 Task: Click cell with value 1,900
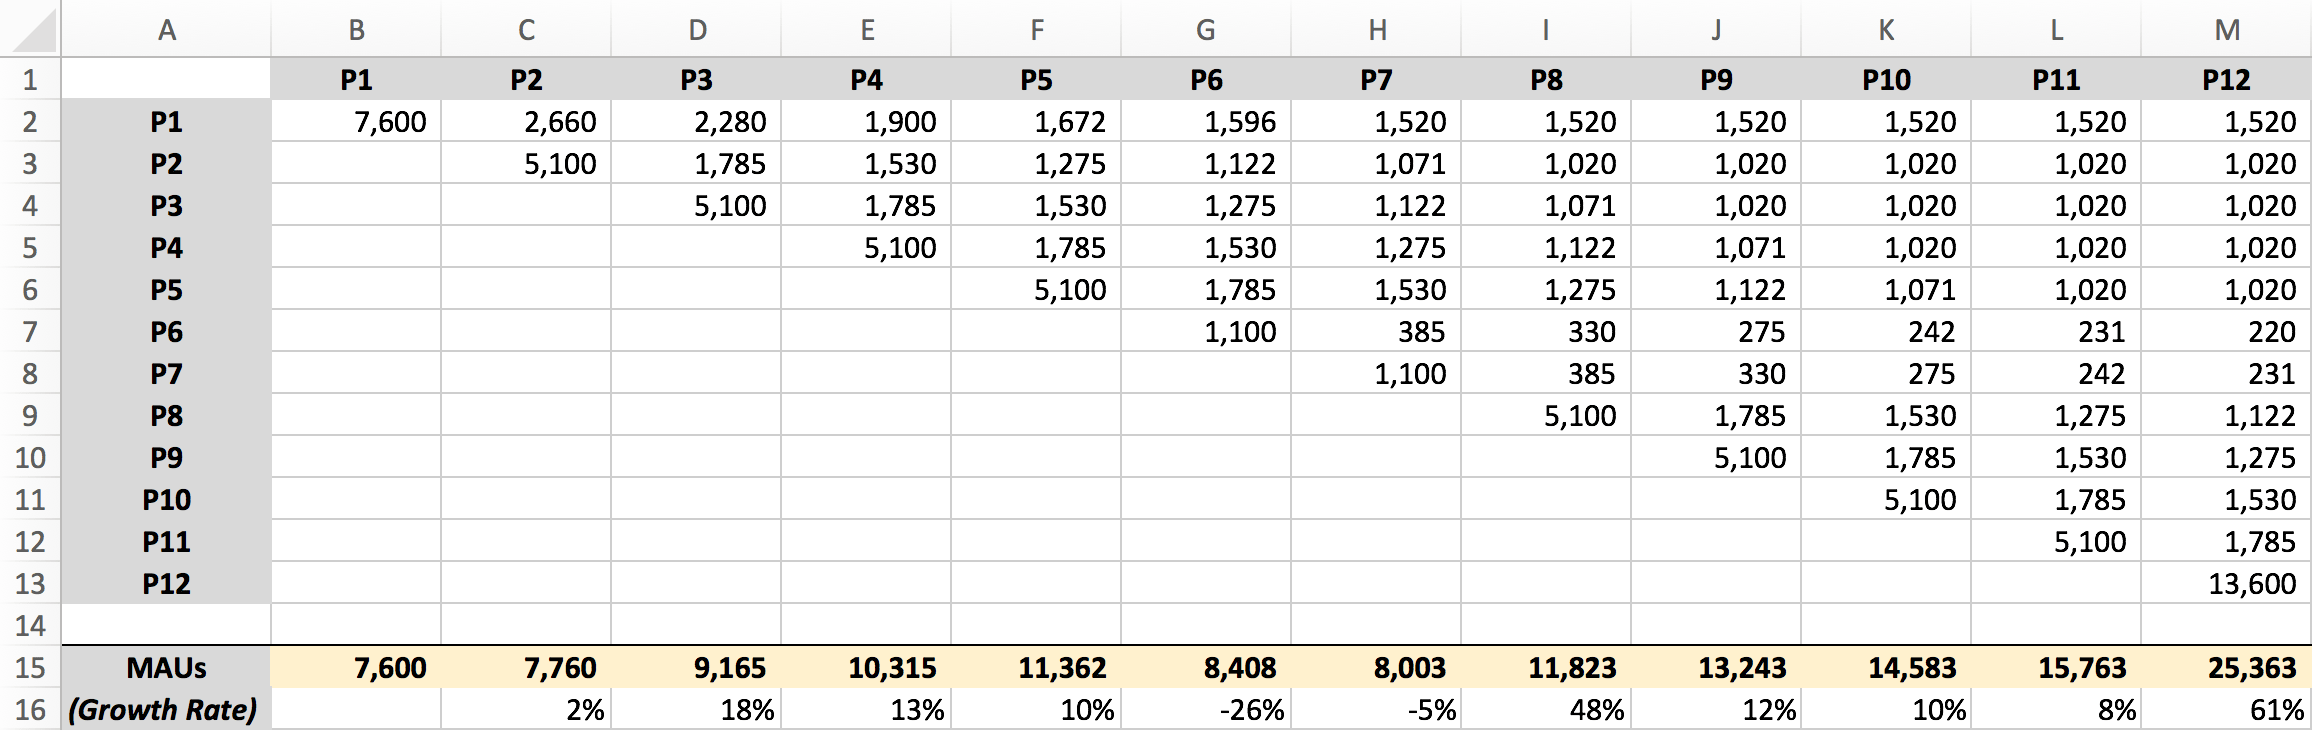pyautogui.click(x=866, y=121)
